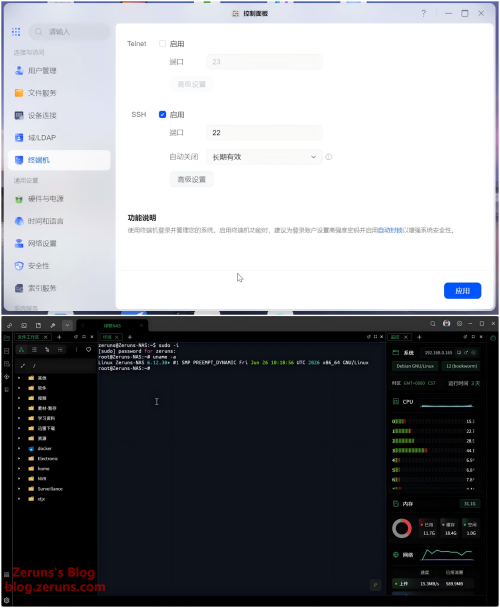Select the list view icon in file toolbar
Screen dimensions: 500x608
pos(34,350)
